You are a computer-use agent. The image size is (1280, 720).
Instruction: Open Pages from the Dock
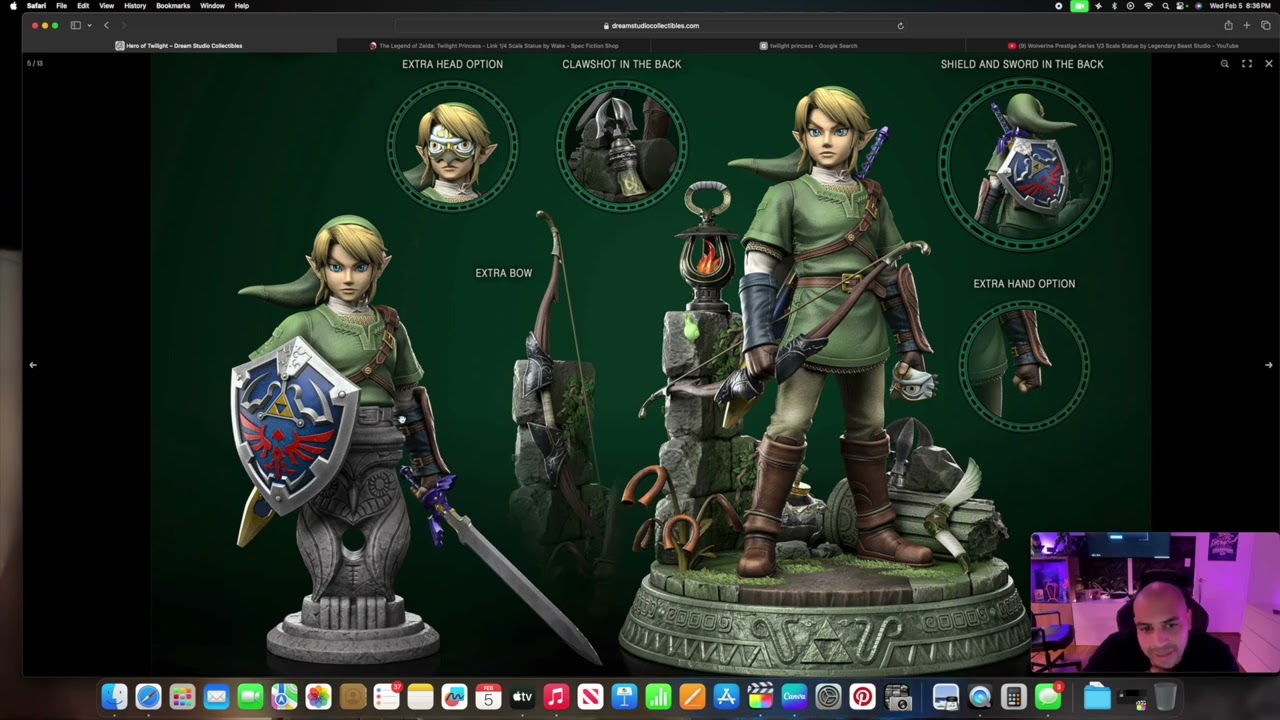click(692, 697)
